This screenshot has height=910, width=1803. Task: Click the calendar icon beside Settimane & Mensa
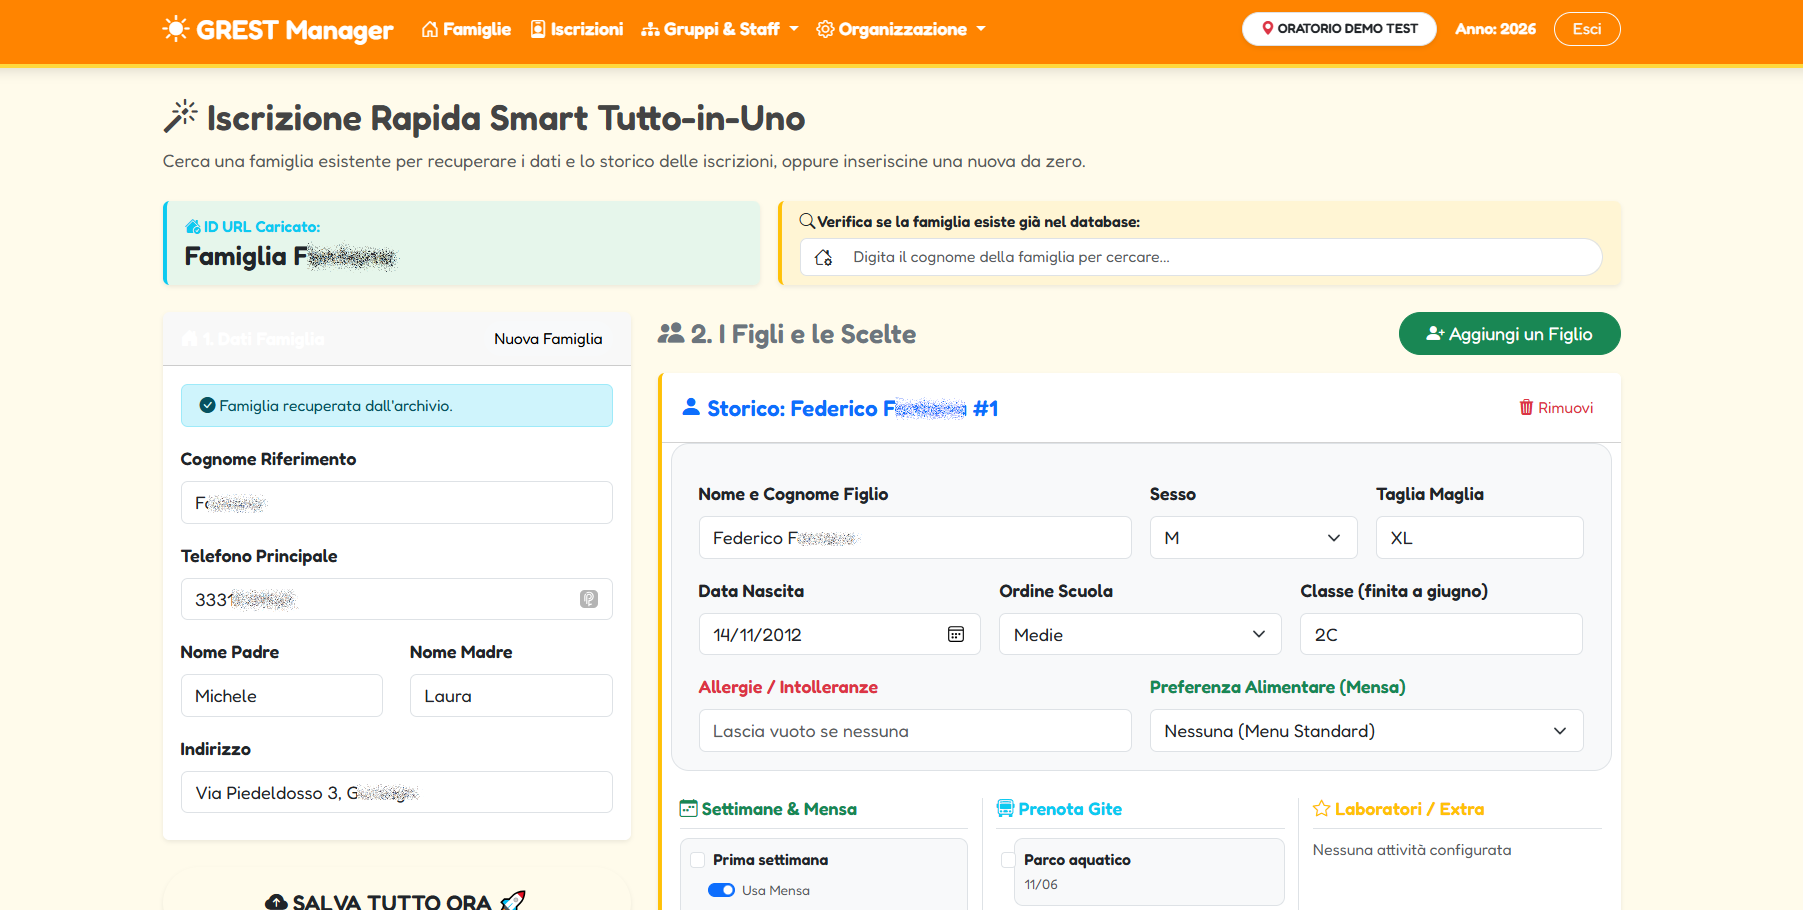point(689,808)
